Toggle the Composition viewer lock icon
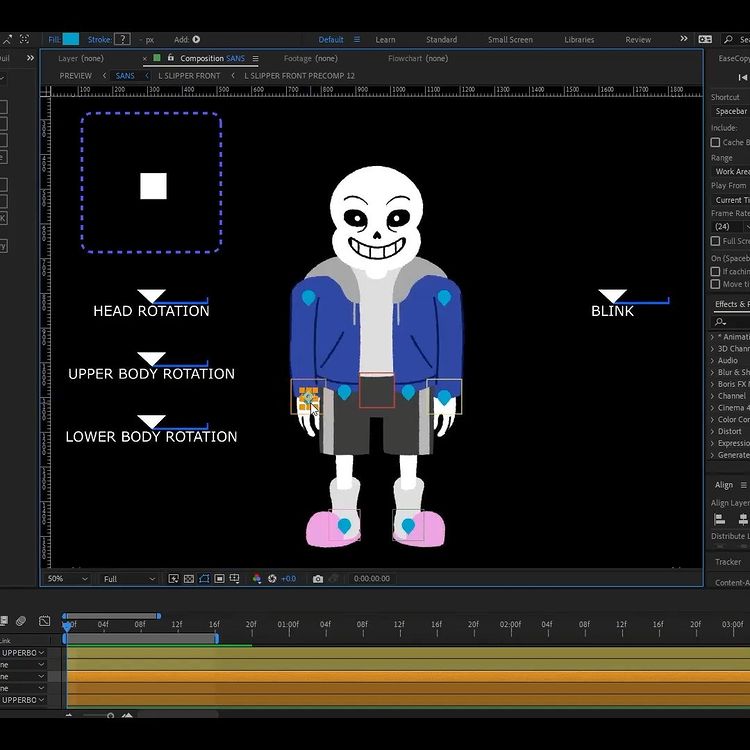Viewport: 750px width, 750px height. pos(171,58)
